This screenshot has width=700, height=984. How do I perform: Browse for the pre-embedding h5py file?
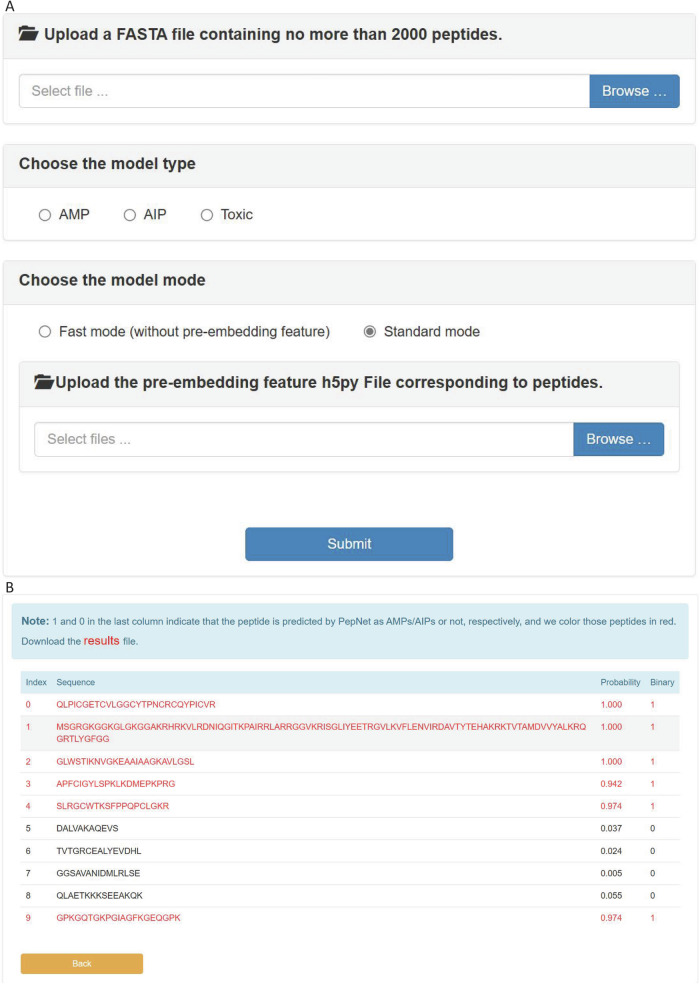tap(618, 439)
